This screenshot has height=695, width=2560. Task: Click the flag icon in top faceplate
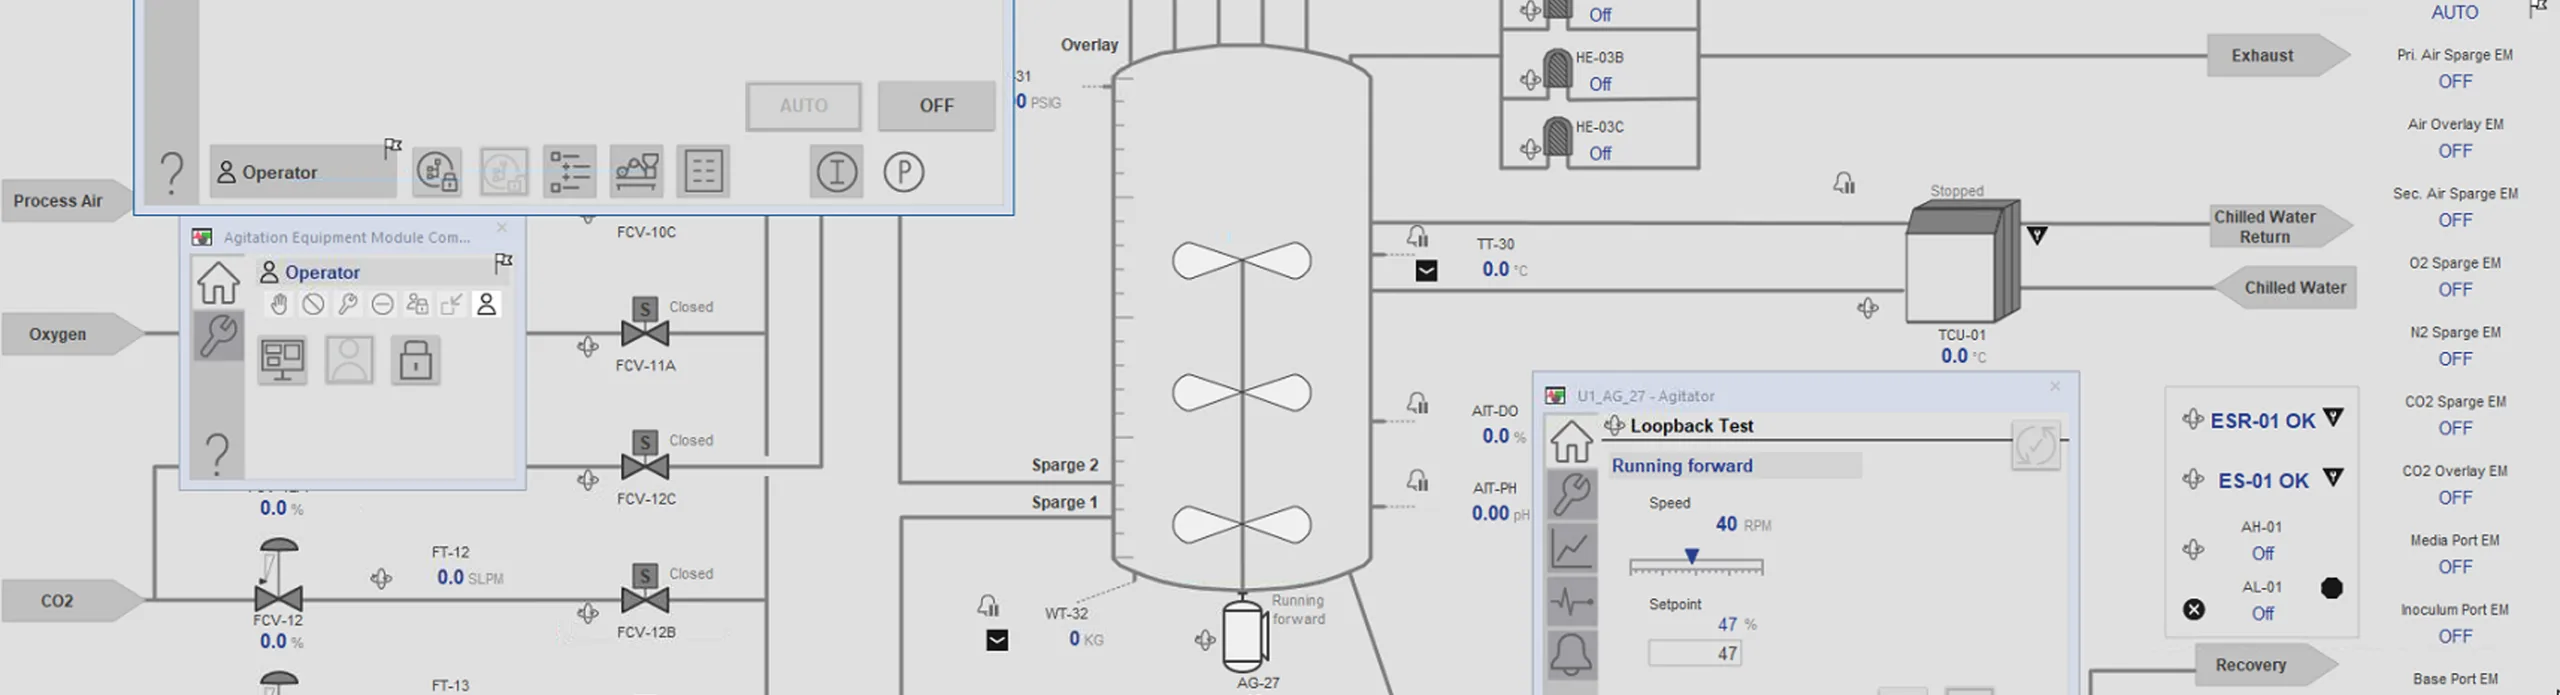coord(392,149)
